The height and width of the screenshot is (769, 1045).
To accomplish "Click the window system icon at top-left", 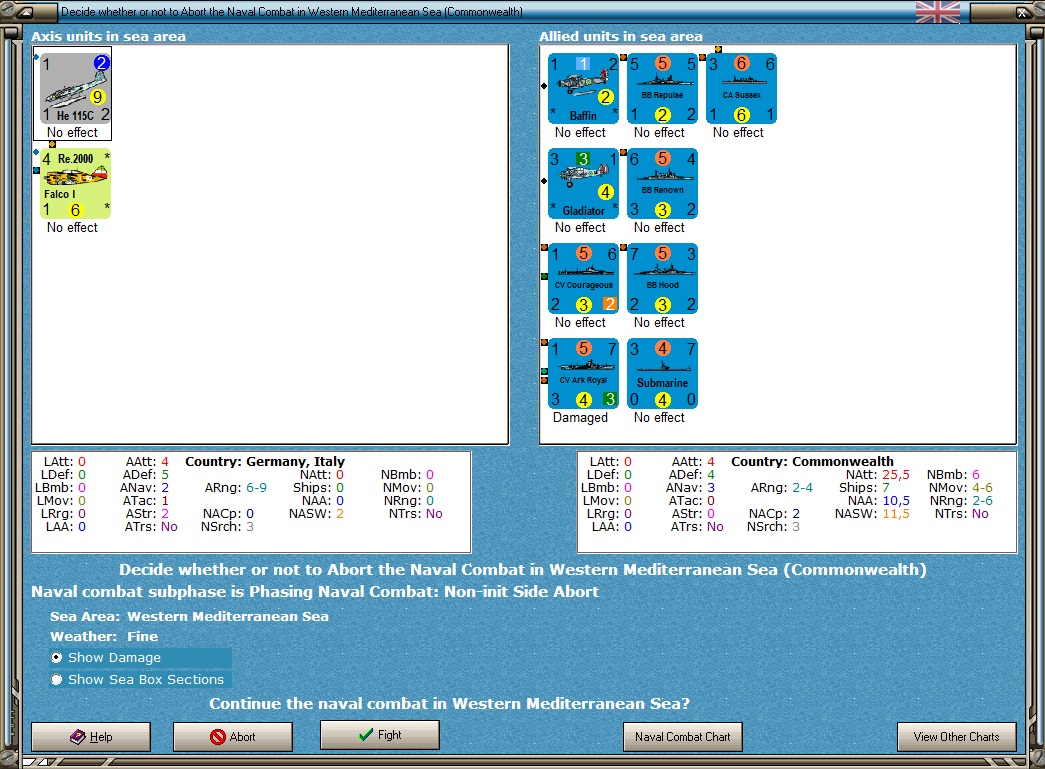I will [24, 12].
